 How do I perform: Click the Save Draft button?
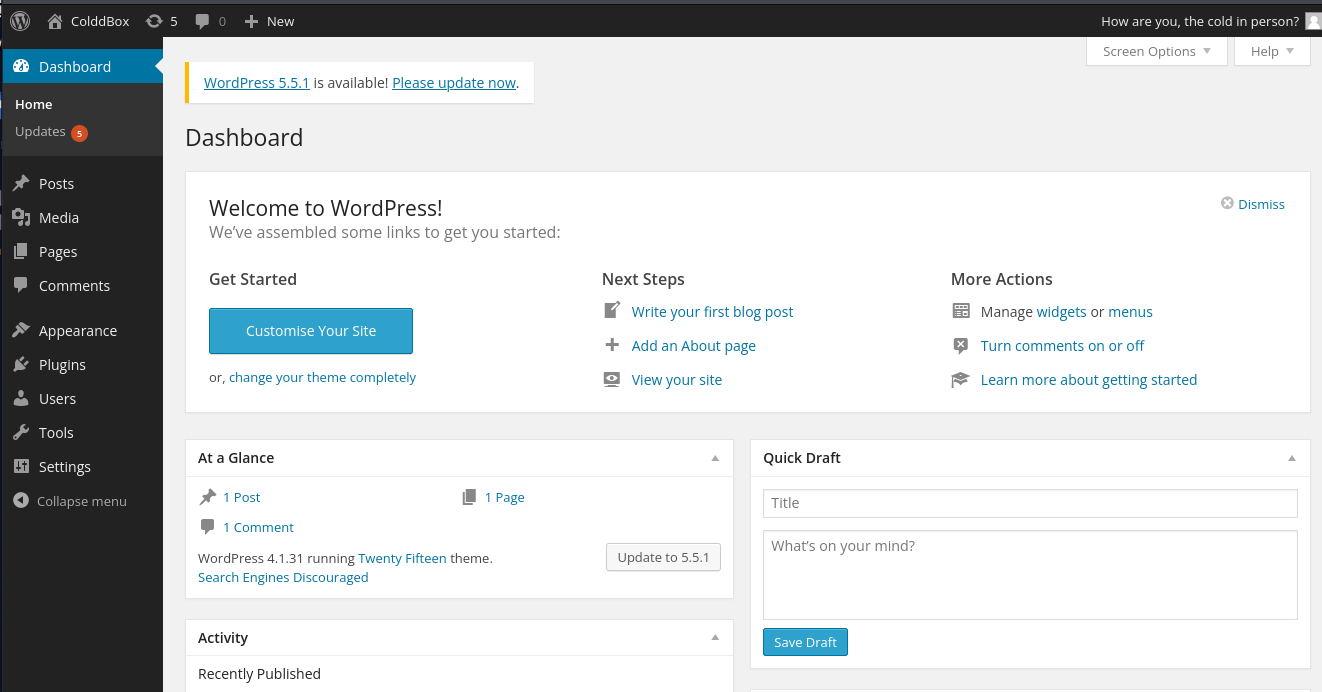[x=805, y=642]
